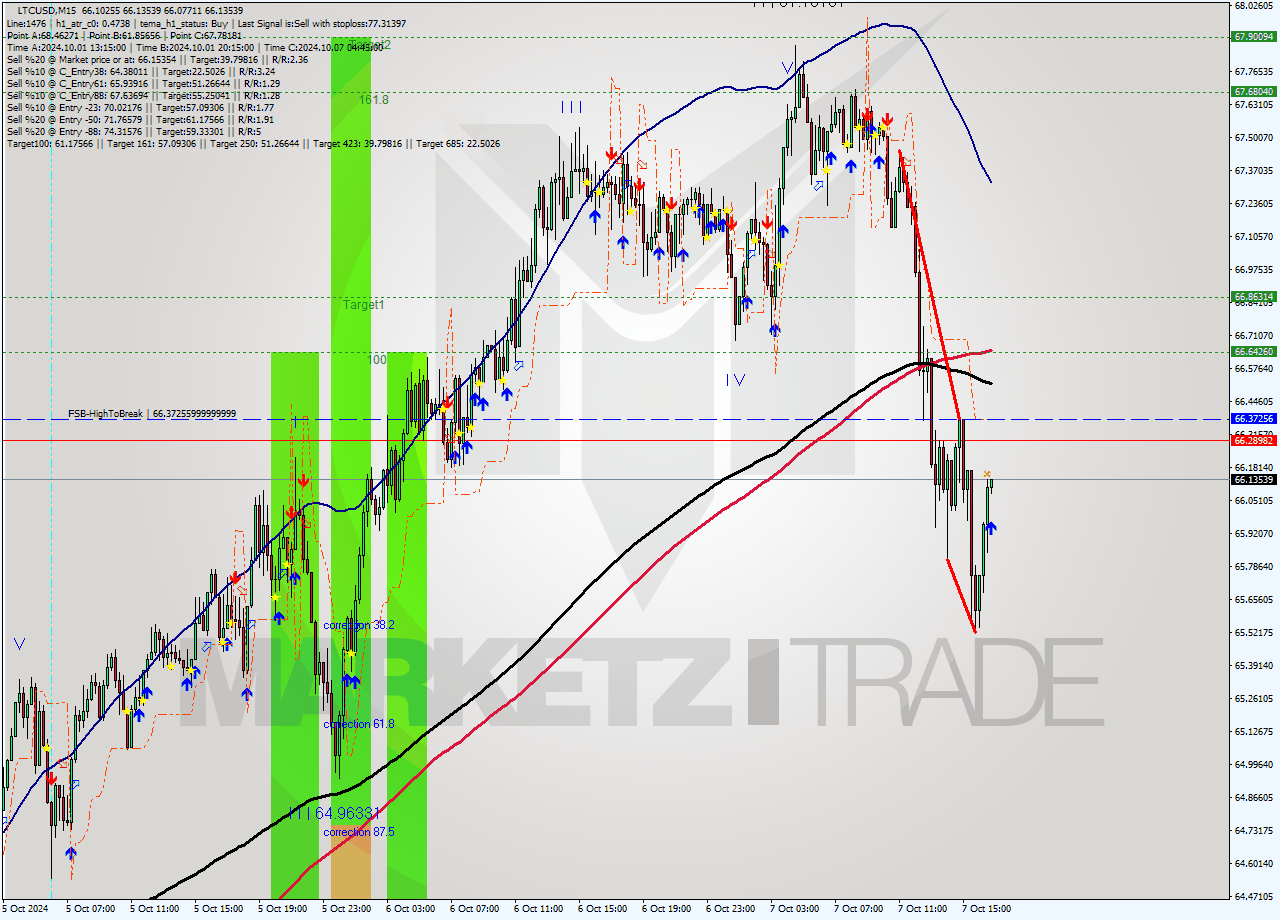The width and height of the screenshot is (1280, 920).
Task: Click the 67.23605 price scale value
Action: pyautogui.click(x=1253, y=203)
